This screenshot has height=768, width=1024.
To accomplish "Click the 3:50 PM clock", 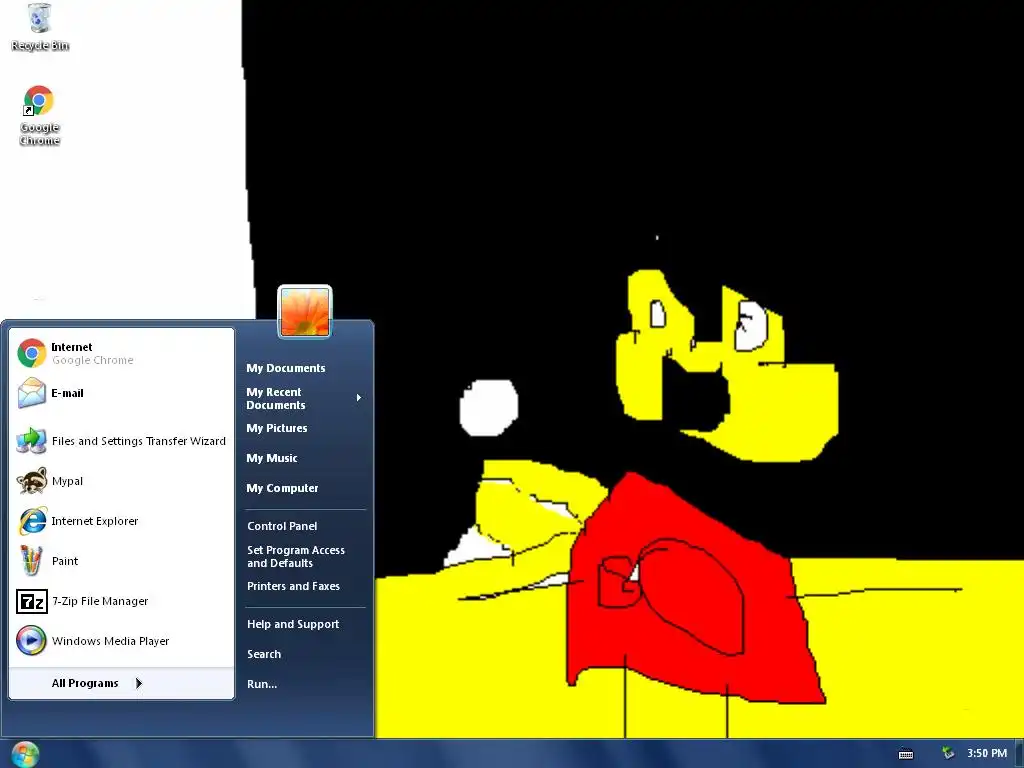I will (987, 753).
